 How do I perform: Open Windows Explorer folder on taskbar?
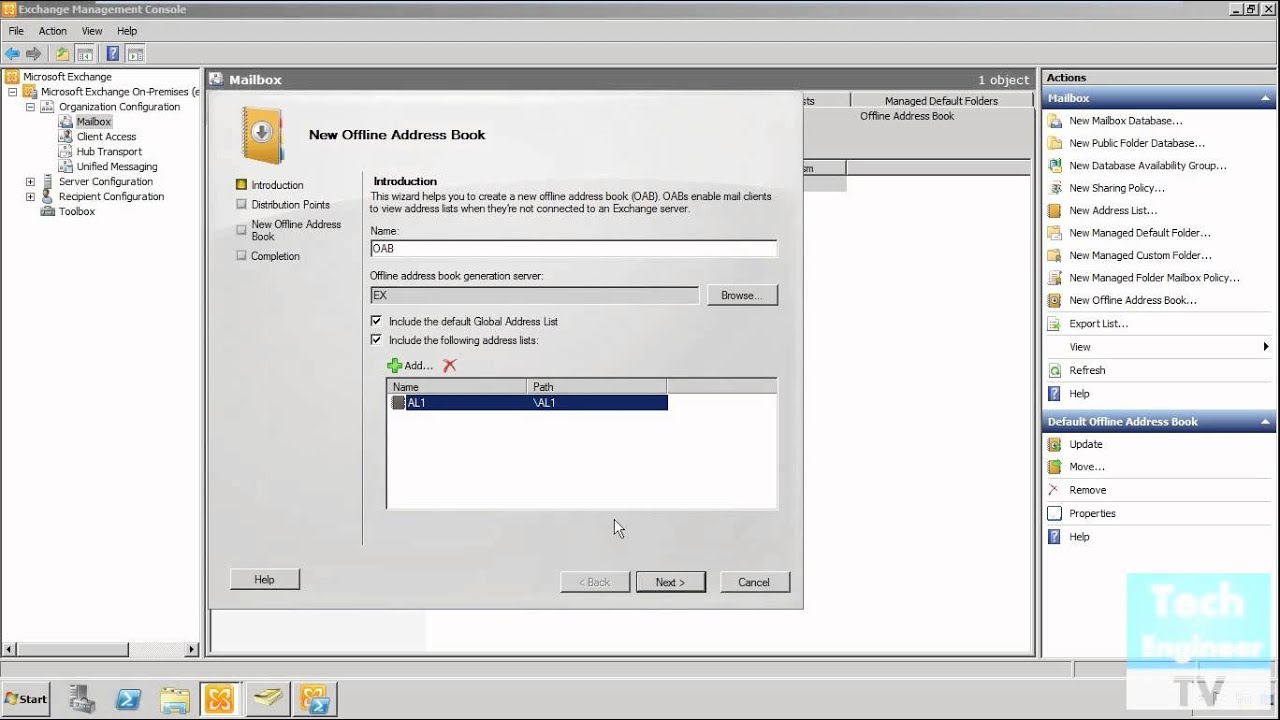click(174, 700)
